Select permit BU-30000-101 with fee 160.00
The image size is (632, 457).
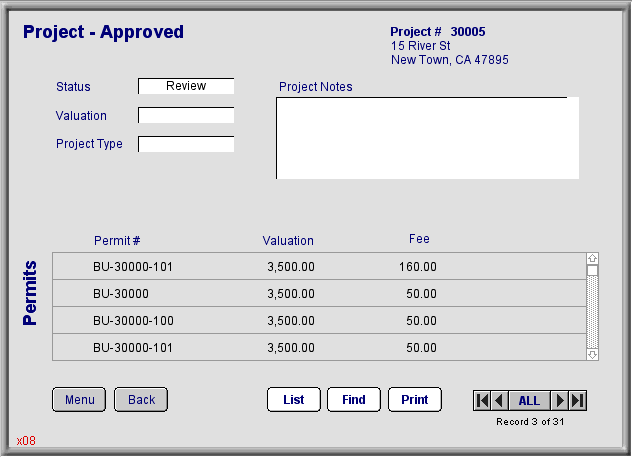click(x=320, y=266)
